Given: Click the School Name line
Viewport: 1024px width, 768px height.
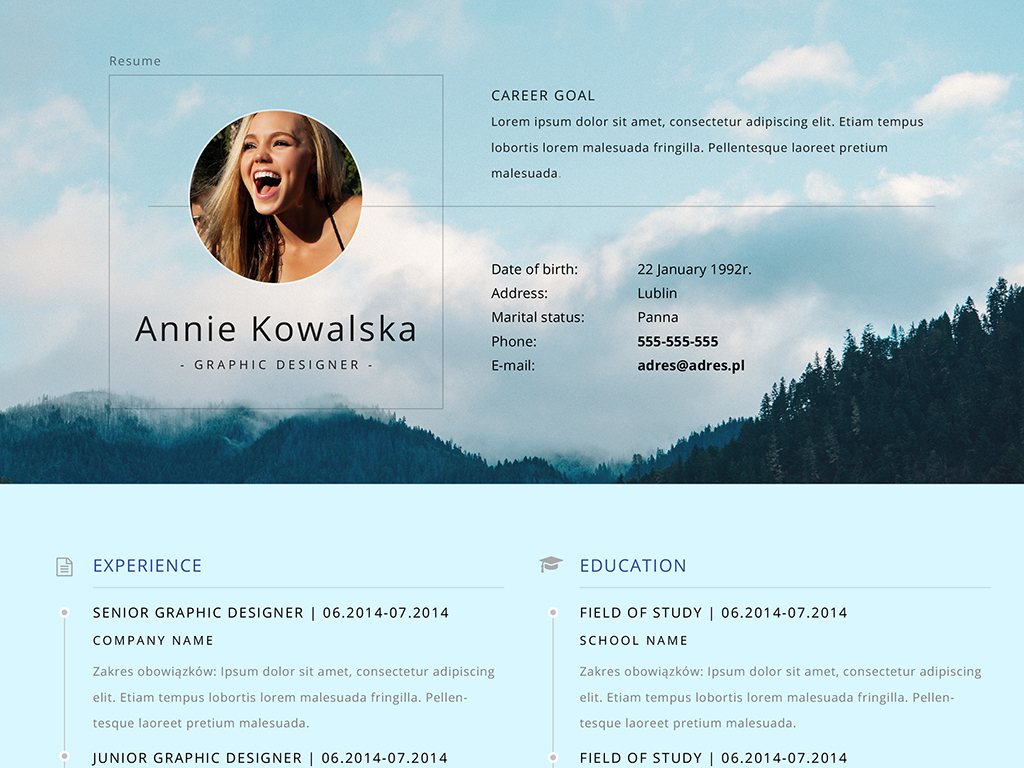Looking at the screenshot, I should click(633, 641).
